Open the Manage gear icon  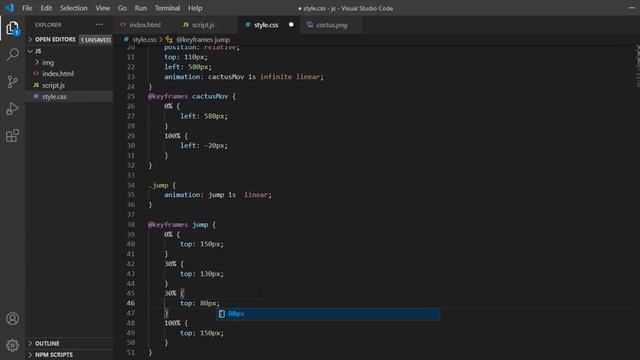[12, 345]
